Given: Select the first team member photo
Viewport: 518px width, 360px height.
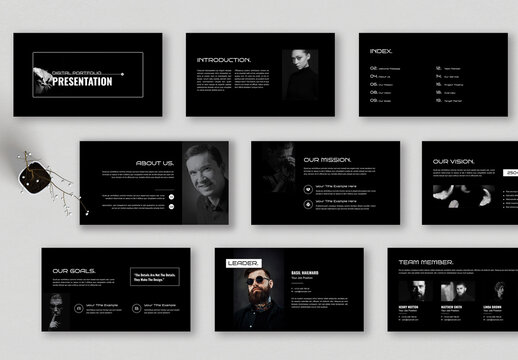Looking at the screenshot, I should tap(416, 291).
